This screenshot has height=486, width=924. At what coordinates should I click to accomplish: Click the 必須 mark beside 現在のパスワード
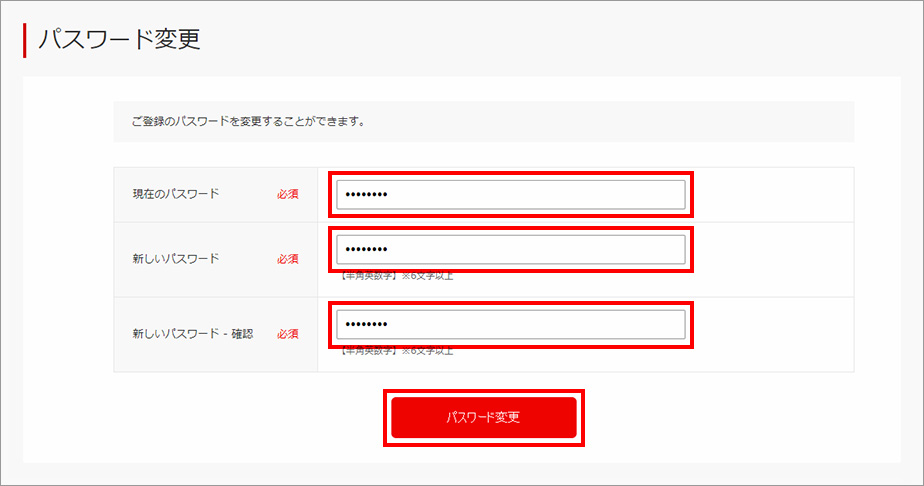(x=288, y=194)
